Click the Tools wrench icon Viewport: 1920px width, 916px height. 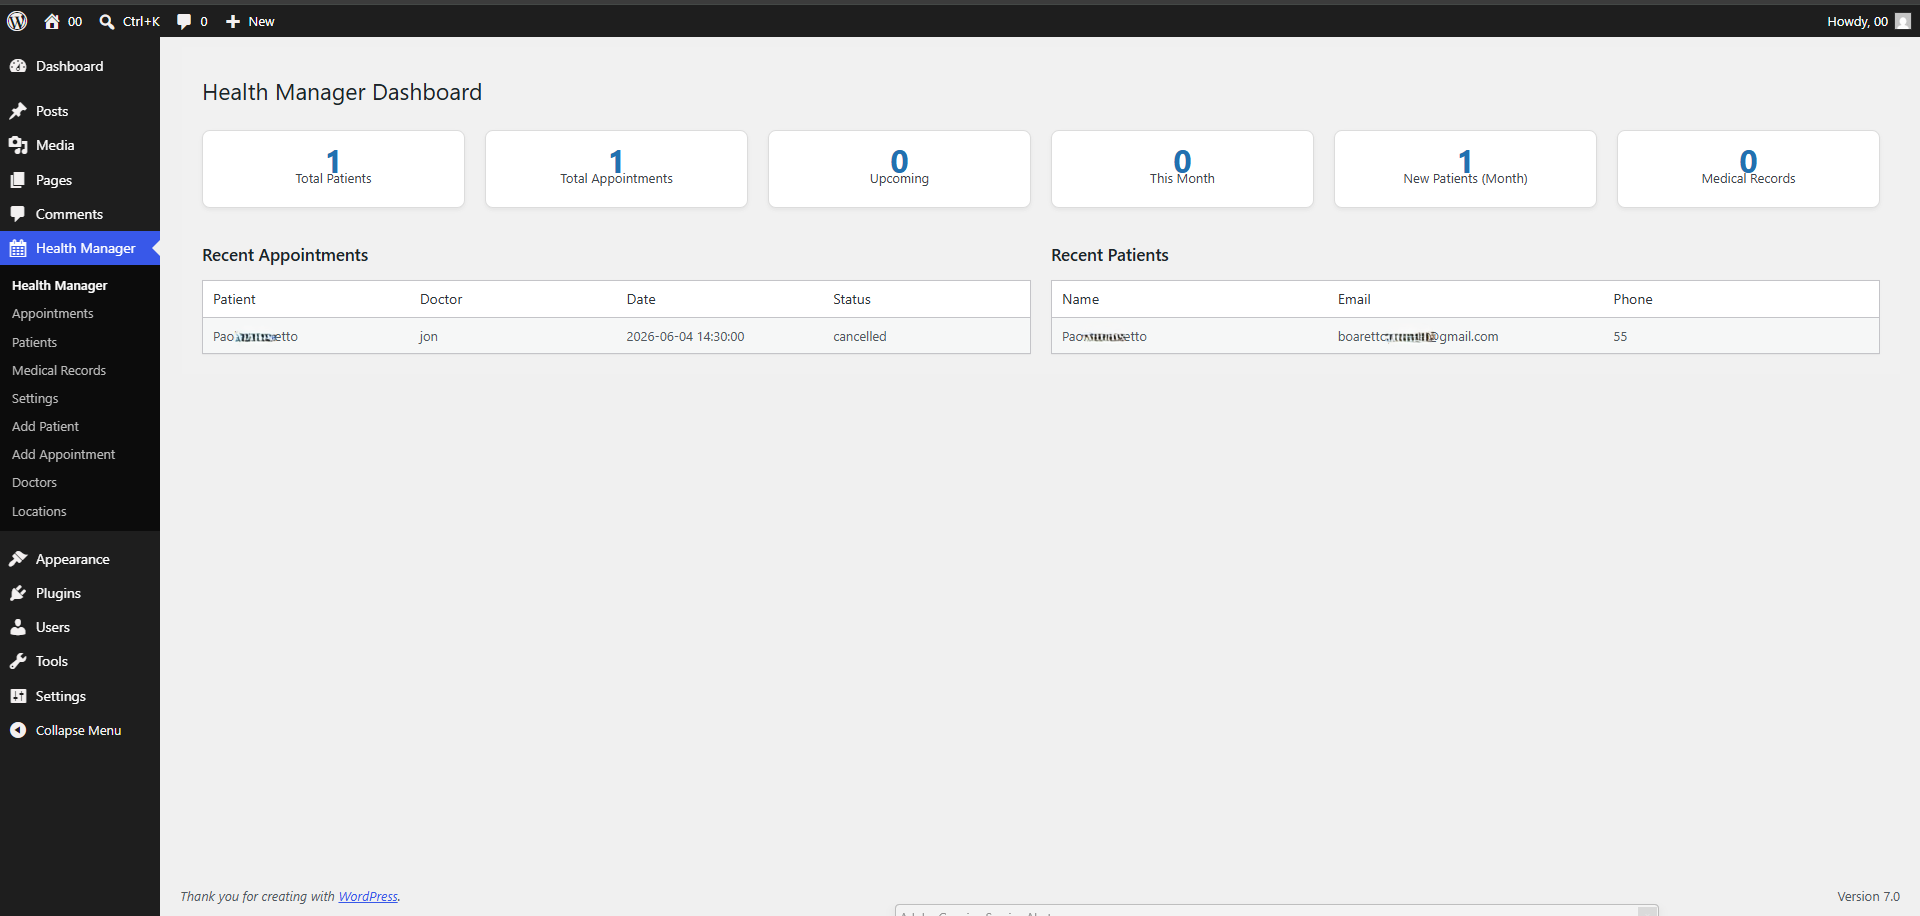click(18, 661)
